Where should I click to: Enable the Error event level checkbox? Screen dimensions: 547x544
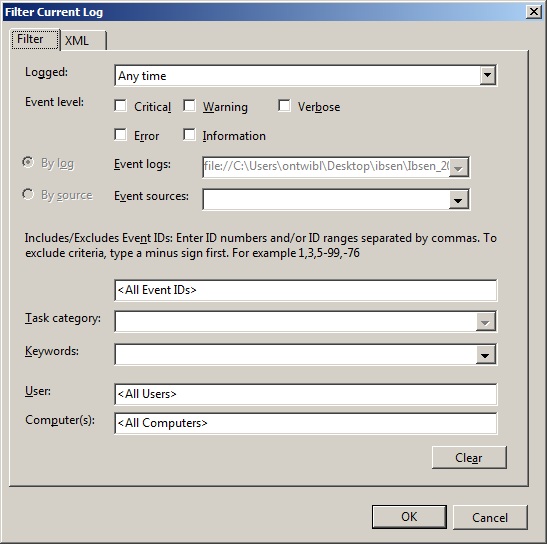tap(120, 135)
